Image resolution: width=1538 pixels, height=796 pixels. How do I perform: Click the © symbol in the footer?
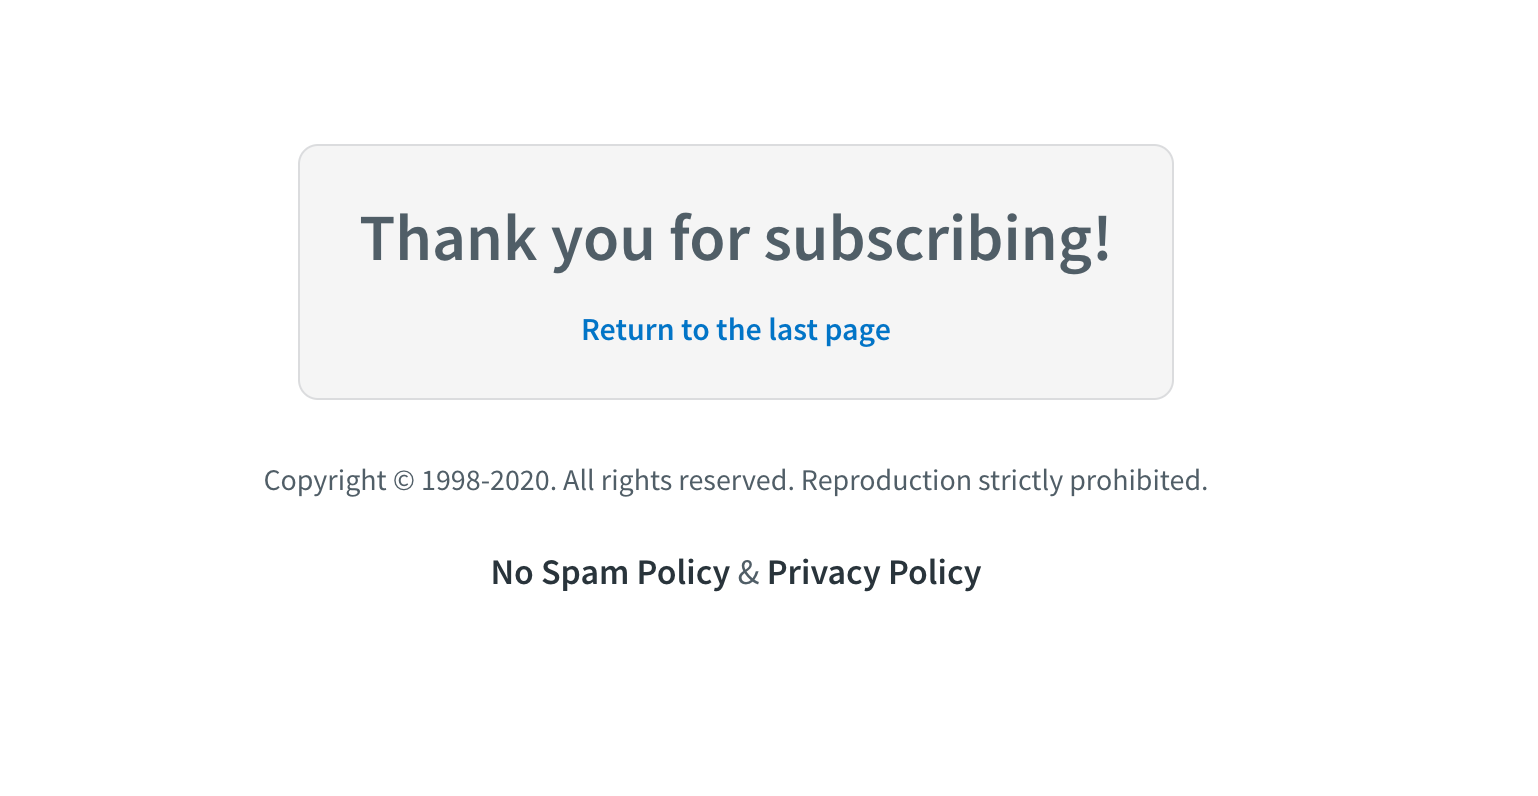coord(403,481)
